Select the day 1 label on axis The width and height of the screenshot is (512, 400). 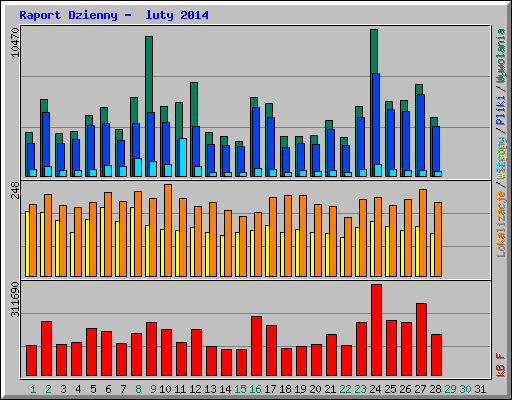click(33, 389)
